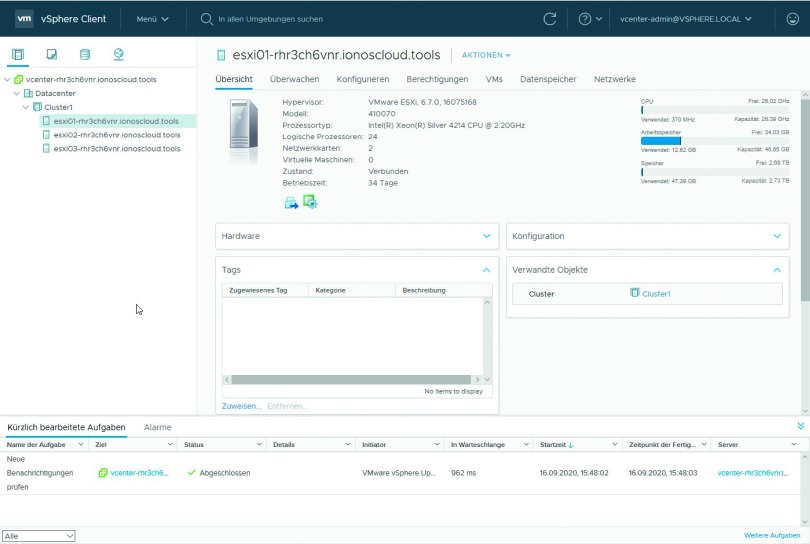Open the Storage inventory view icon
This screenshot has height=544, width=810.
85,54
